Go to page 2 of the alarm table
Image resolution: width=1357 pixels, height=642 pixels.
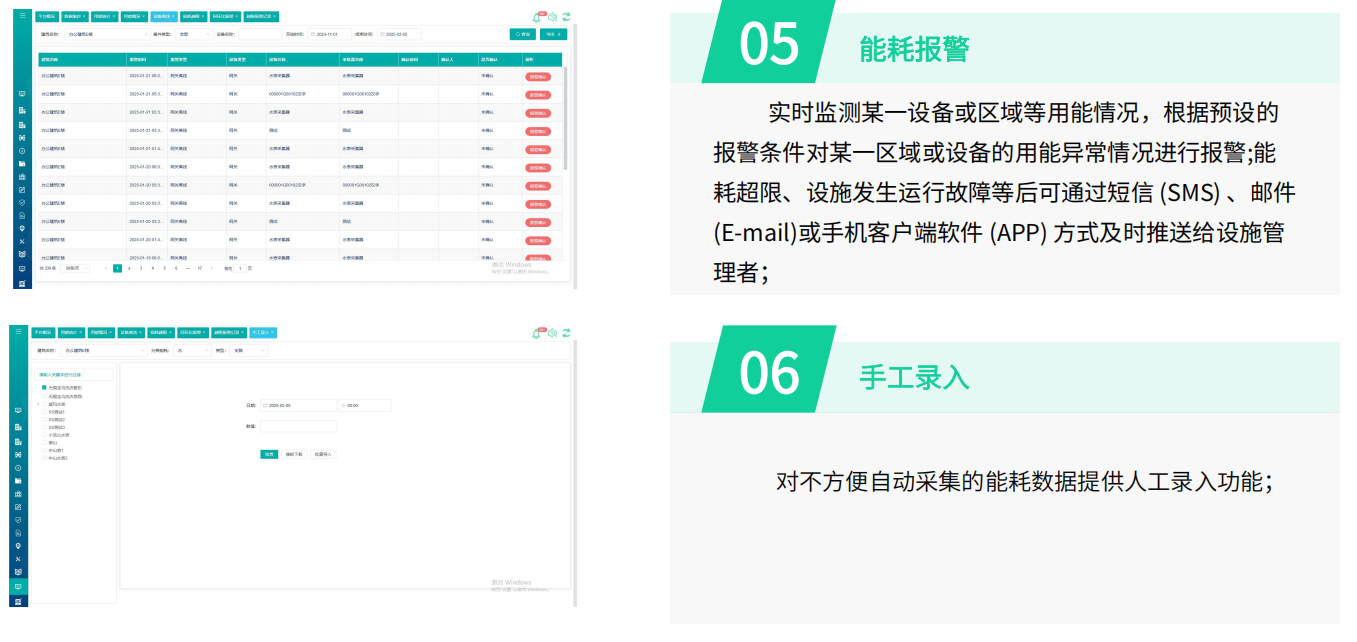[129, 268]
